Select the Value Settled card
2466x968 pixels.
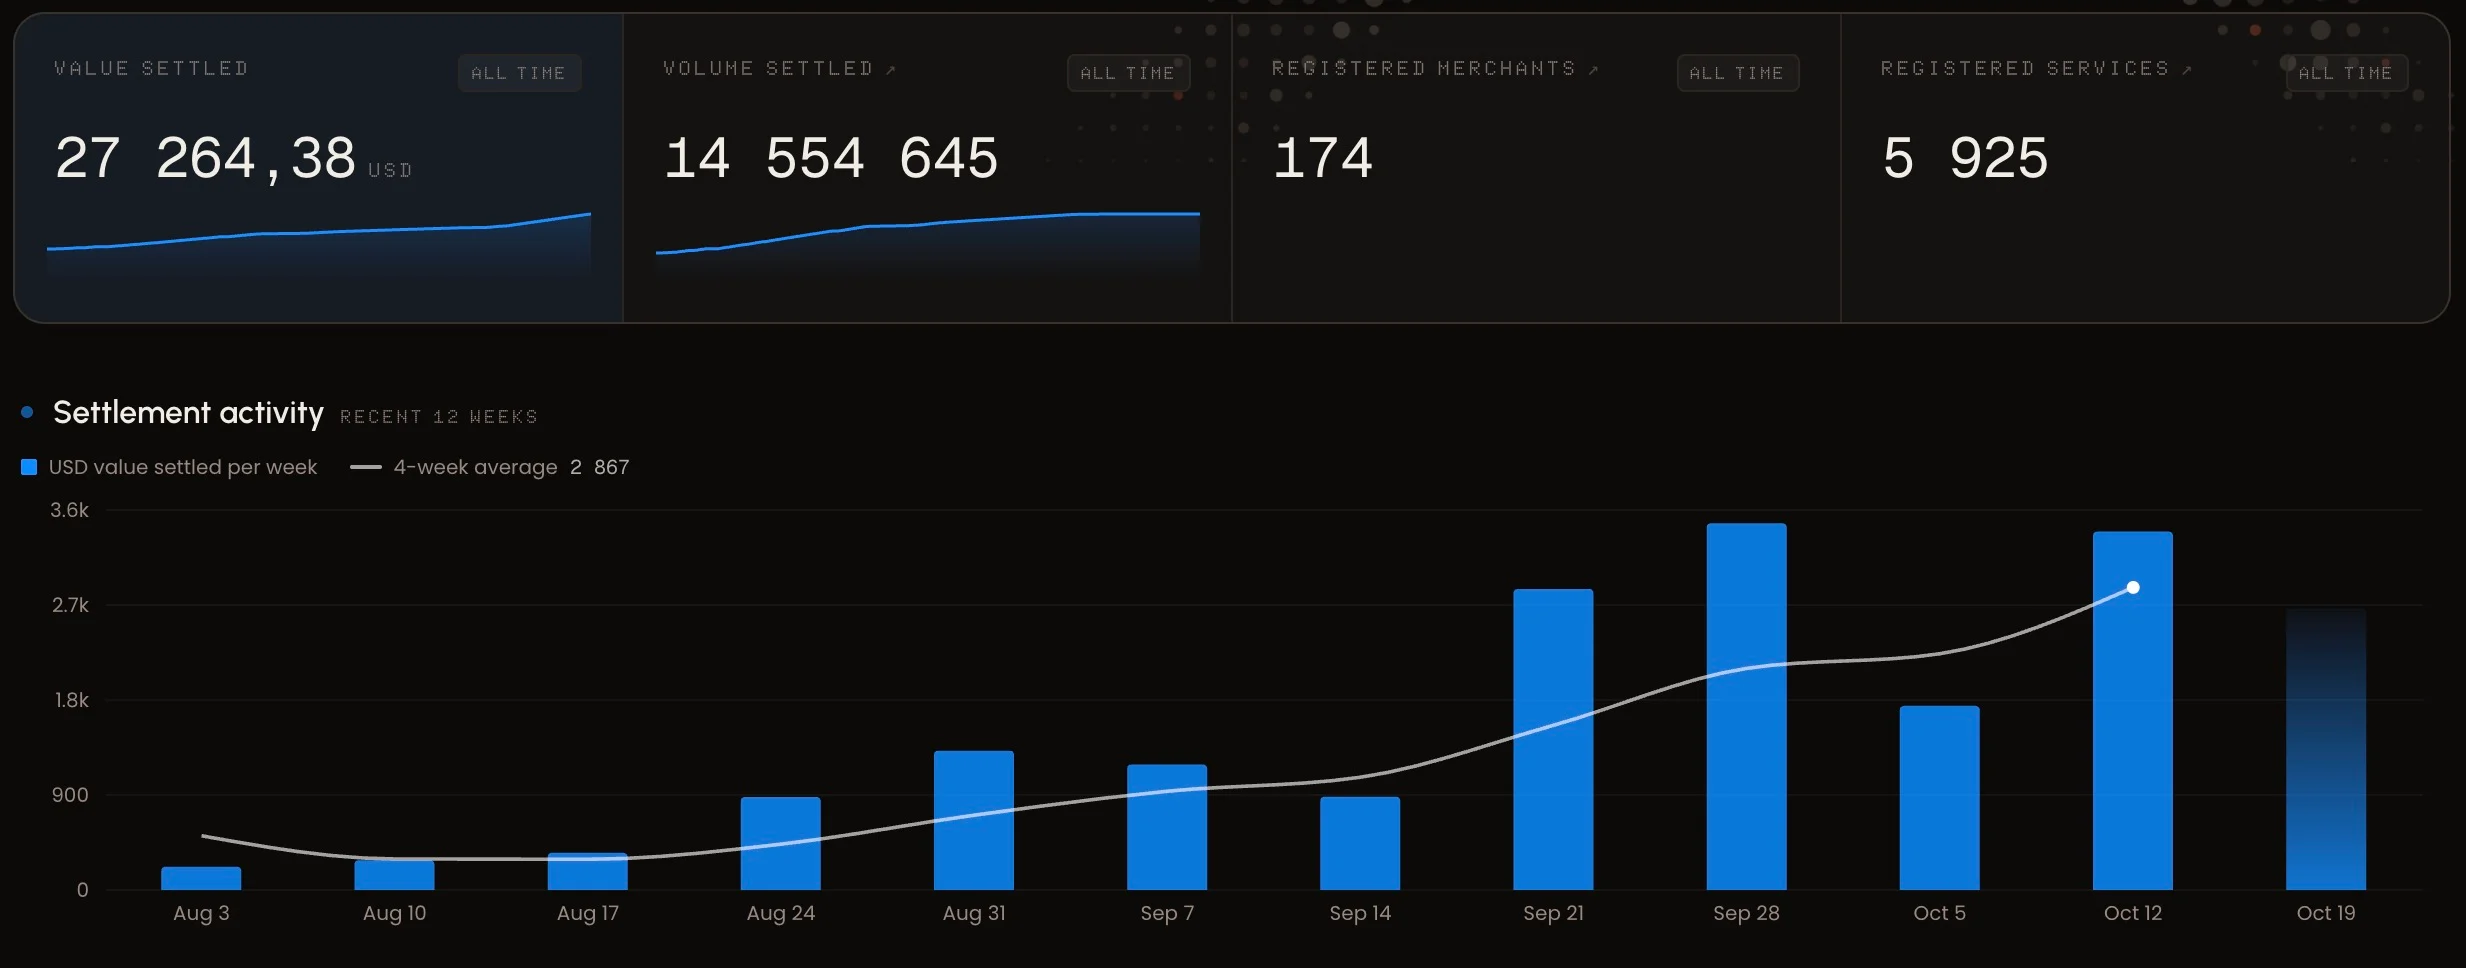click(x=319, y=168)
